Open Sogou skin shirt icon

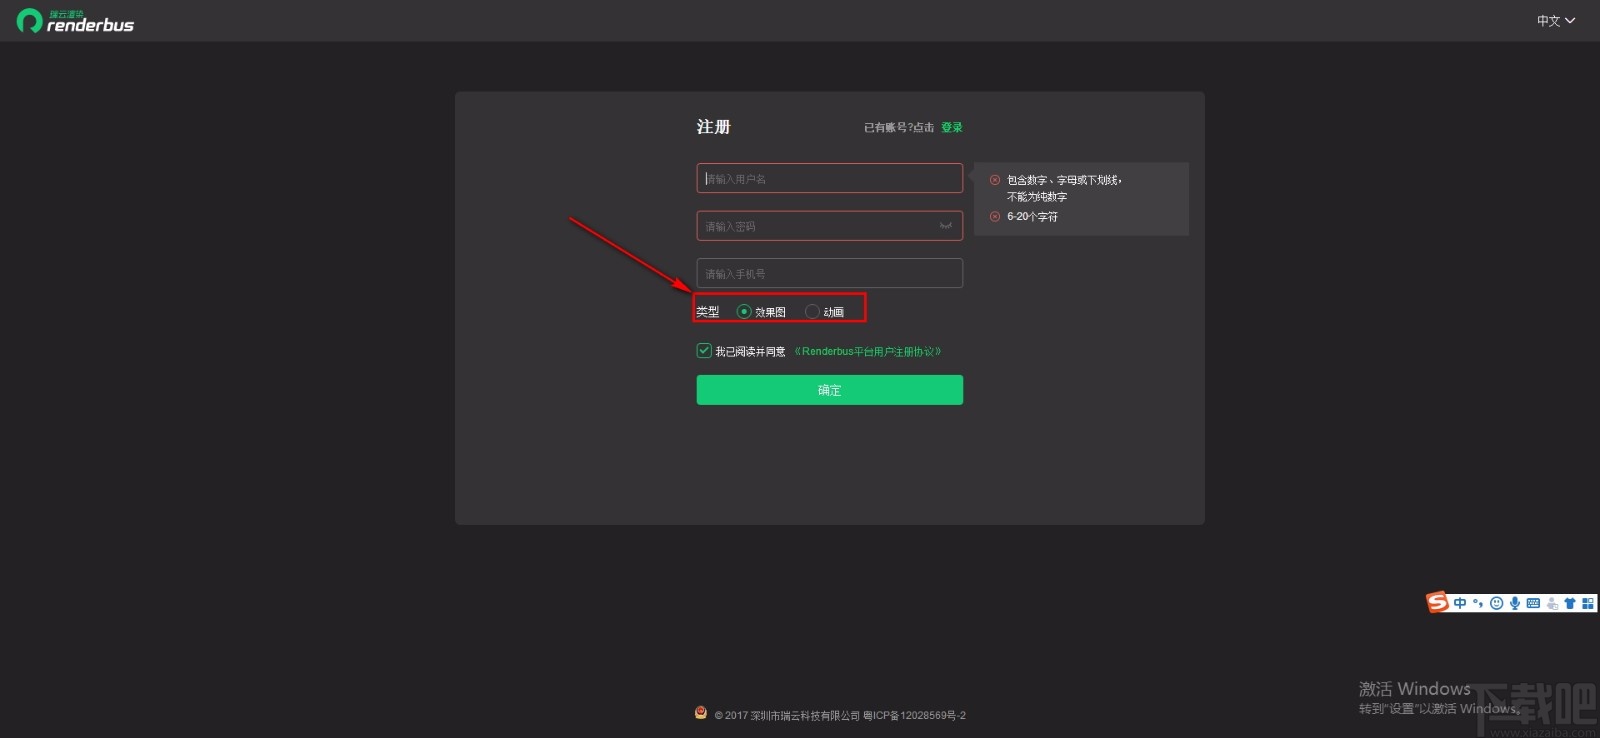(1570, 603)
